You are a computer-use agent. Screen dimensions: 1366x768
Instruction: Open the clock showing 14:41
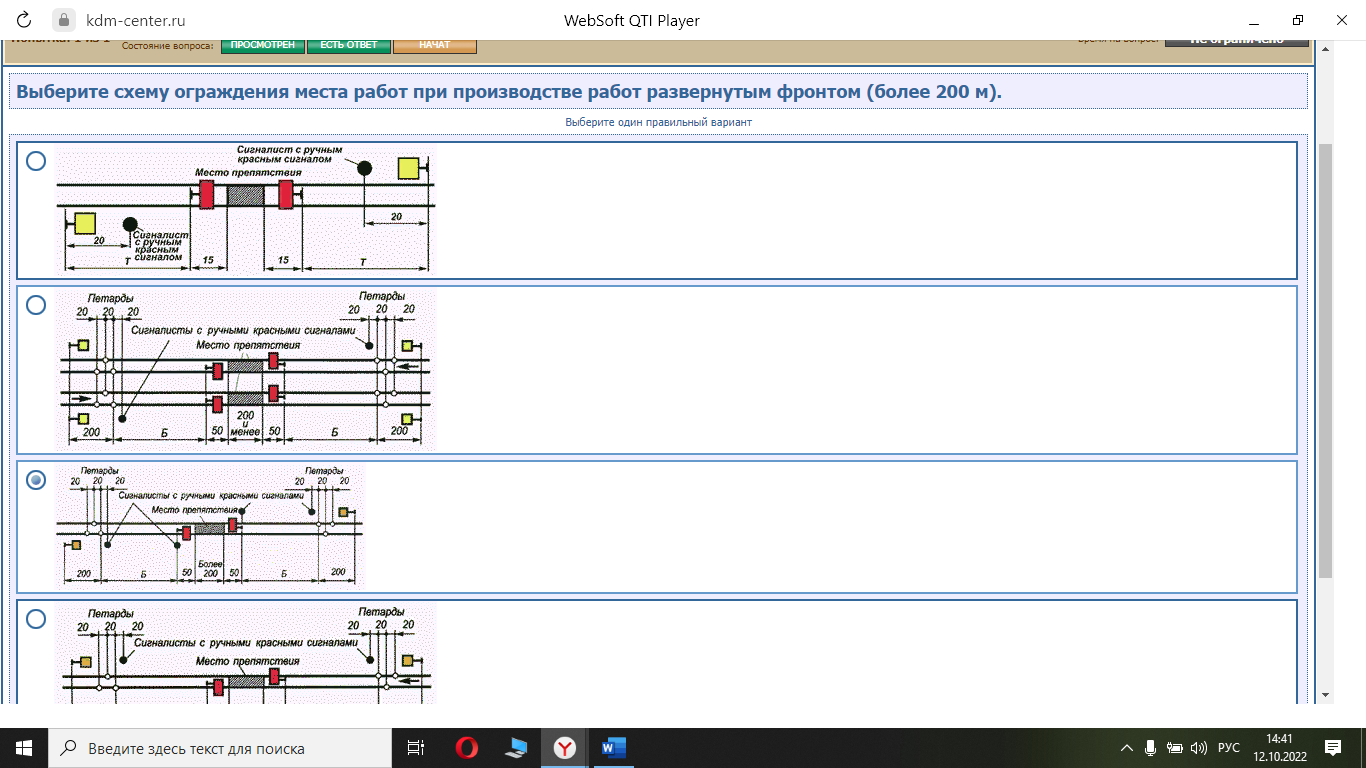1279,748
